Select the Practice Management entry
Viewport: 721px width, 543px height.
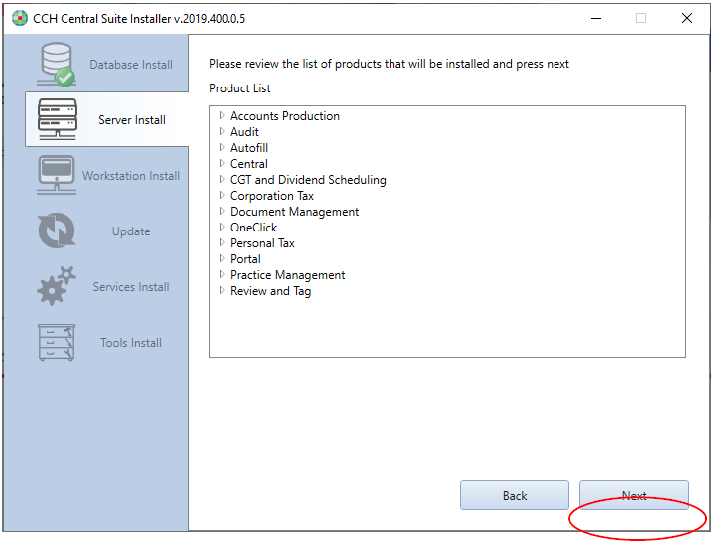287,275
